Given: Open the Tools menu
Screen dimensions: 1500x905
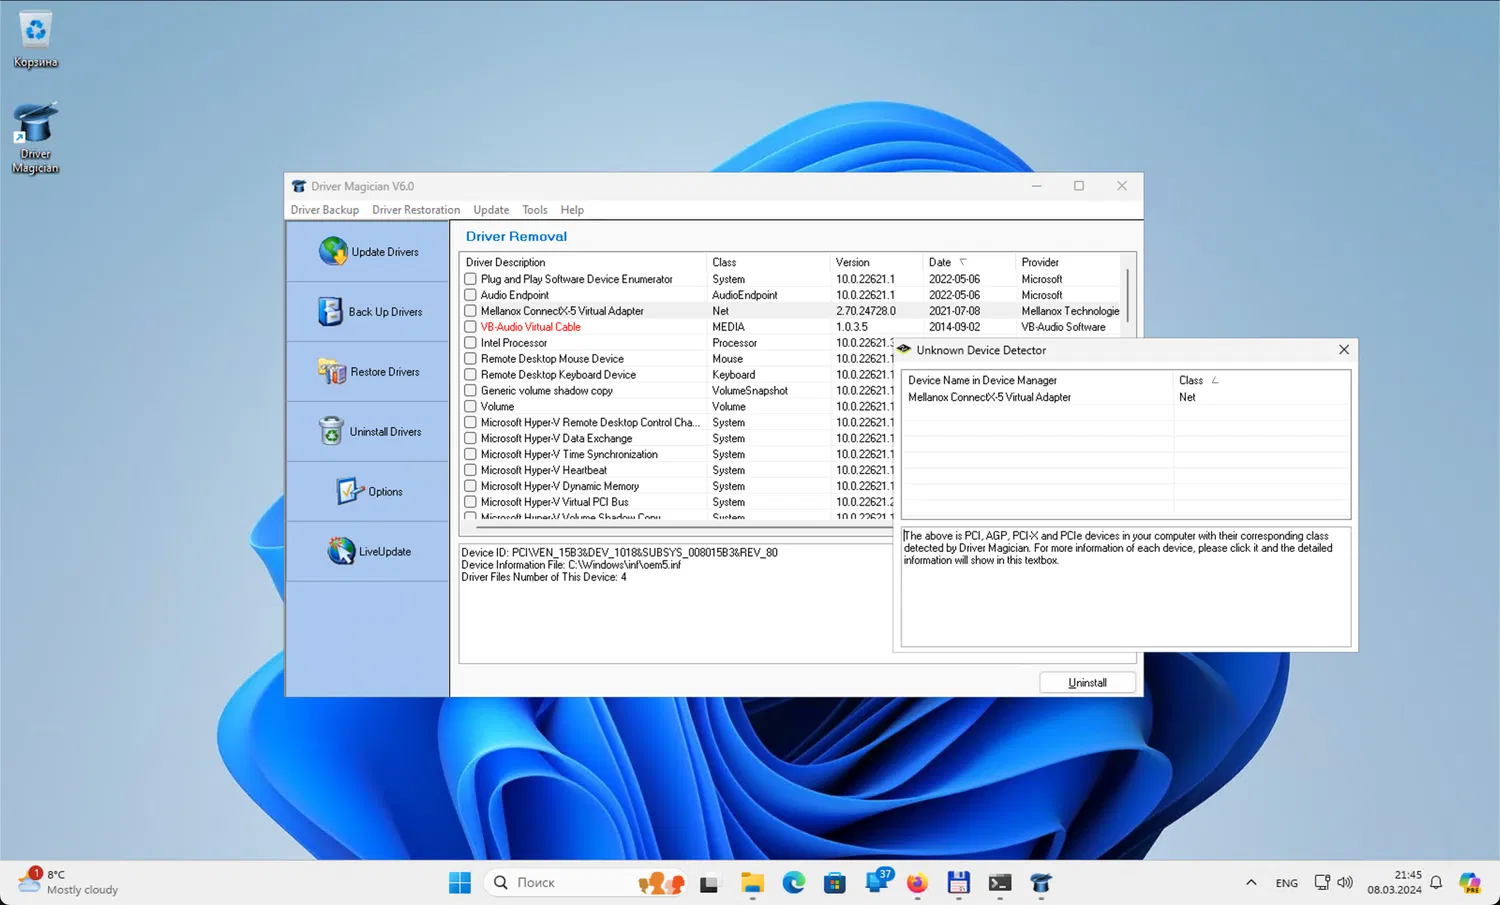Looking at the screenshot, I should pyautogui.click(x=534, y=210).
